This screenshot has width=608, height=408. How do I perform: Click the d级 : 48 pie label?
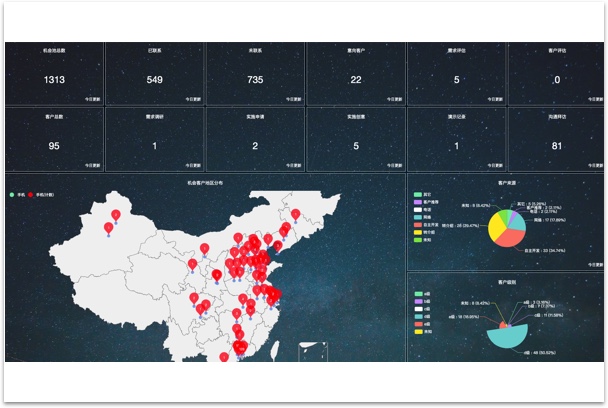[x=539, y=353]
